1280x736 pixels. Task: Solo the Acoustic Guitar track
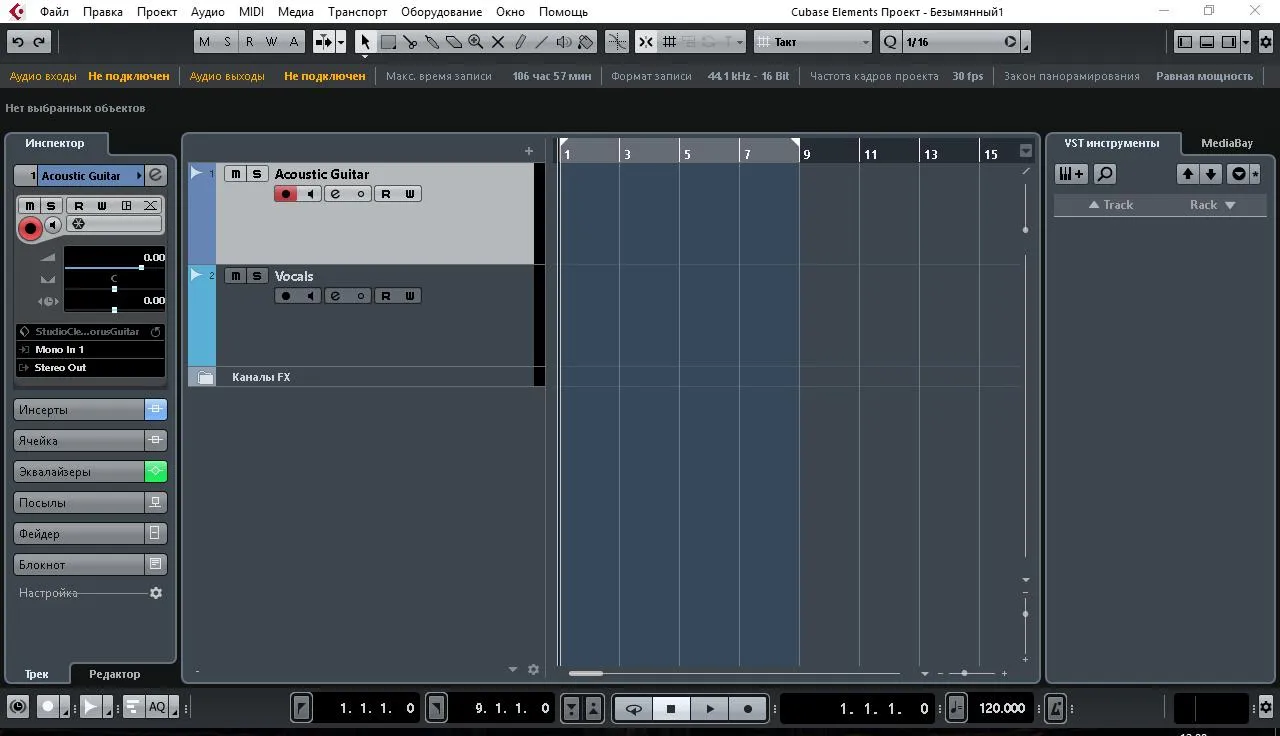[x=257, y=174]
